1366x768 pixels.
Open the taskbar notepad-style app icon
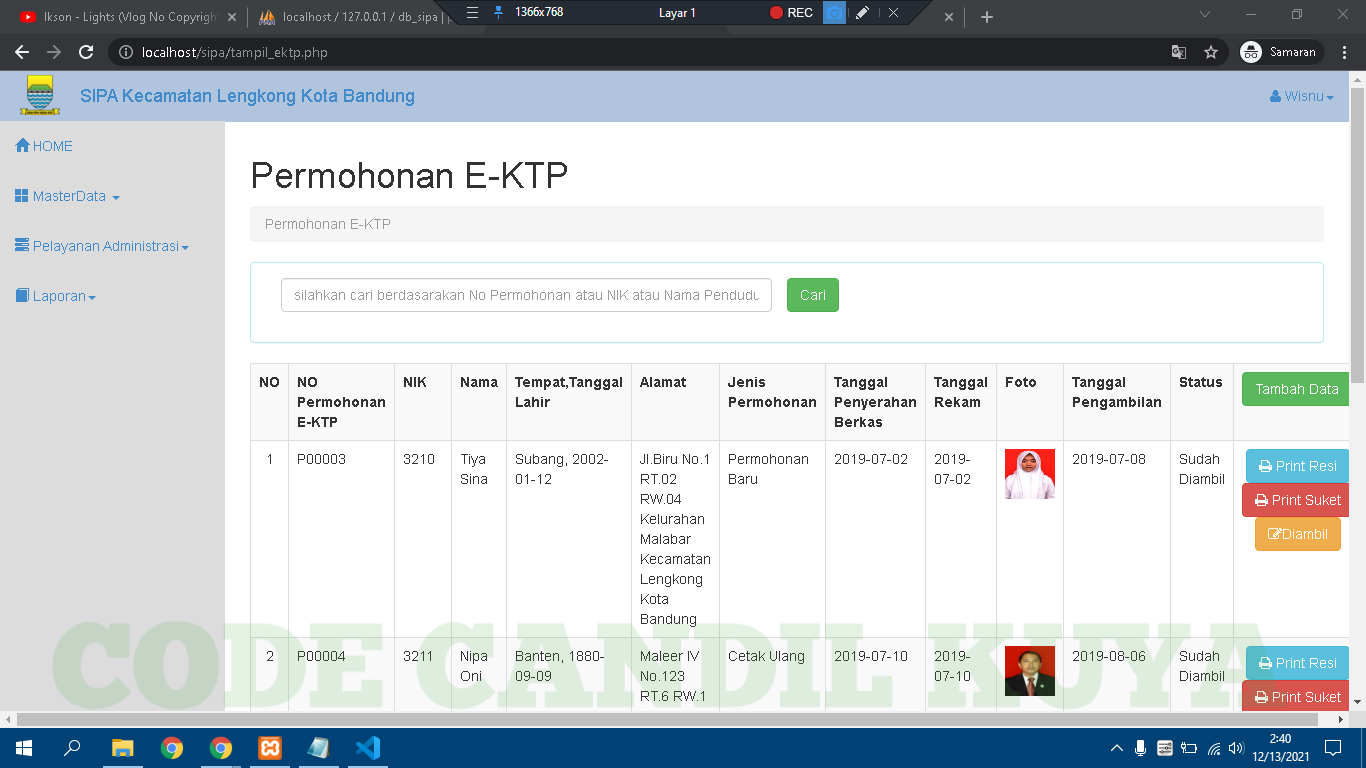318,747
